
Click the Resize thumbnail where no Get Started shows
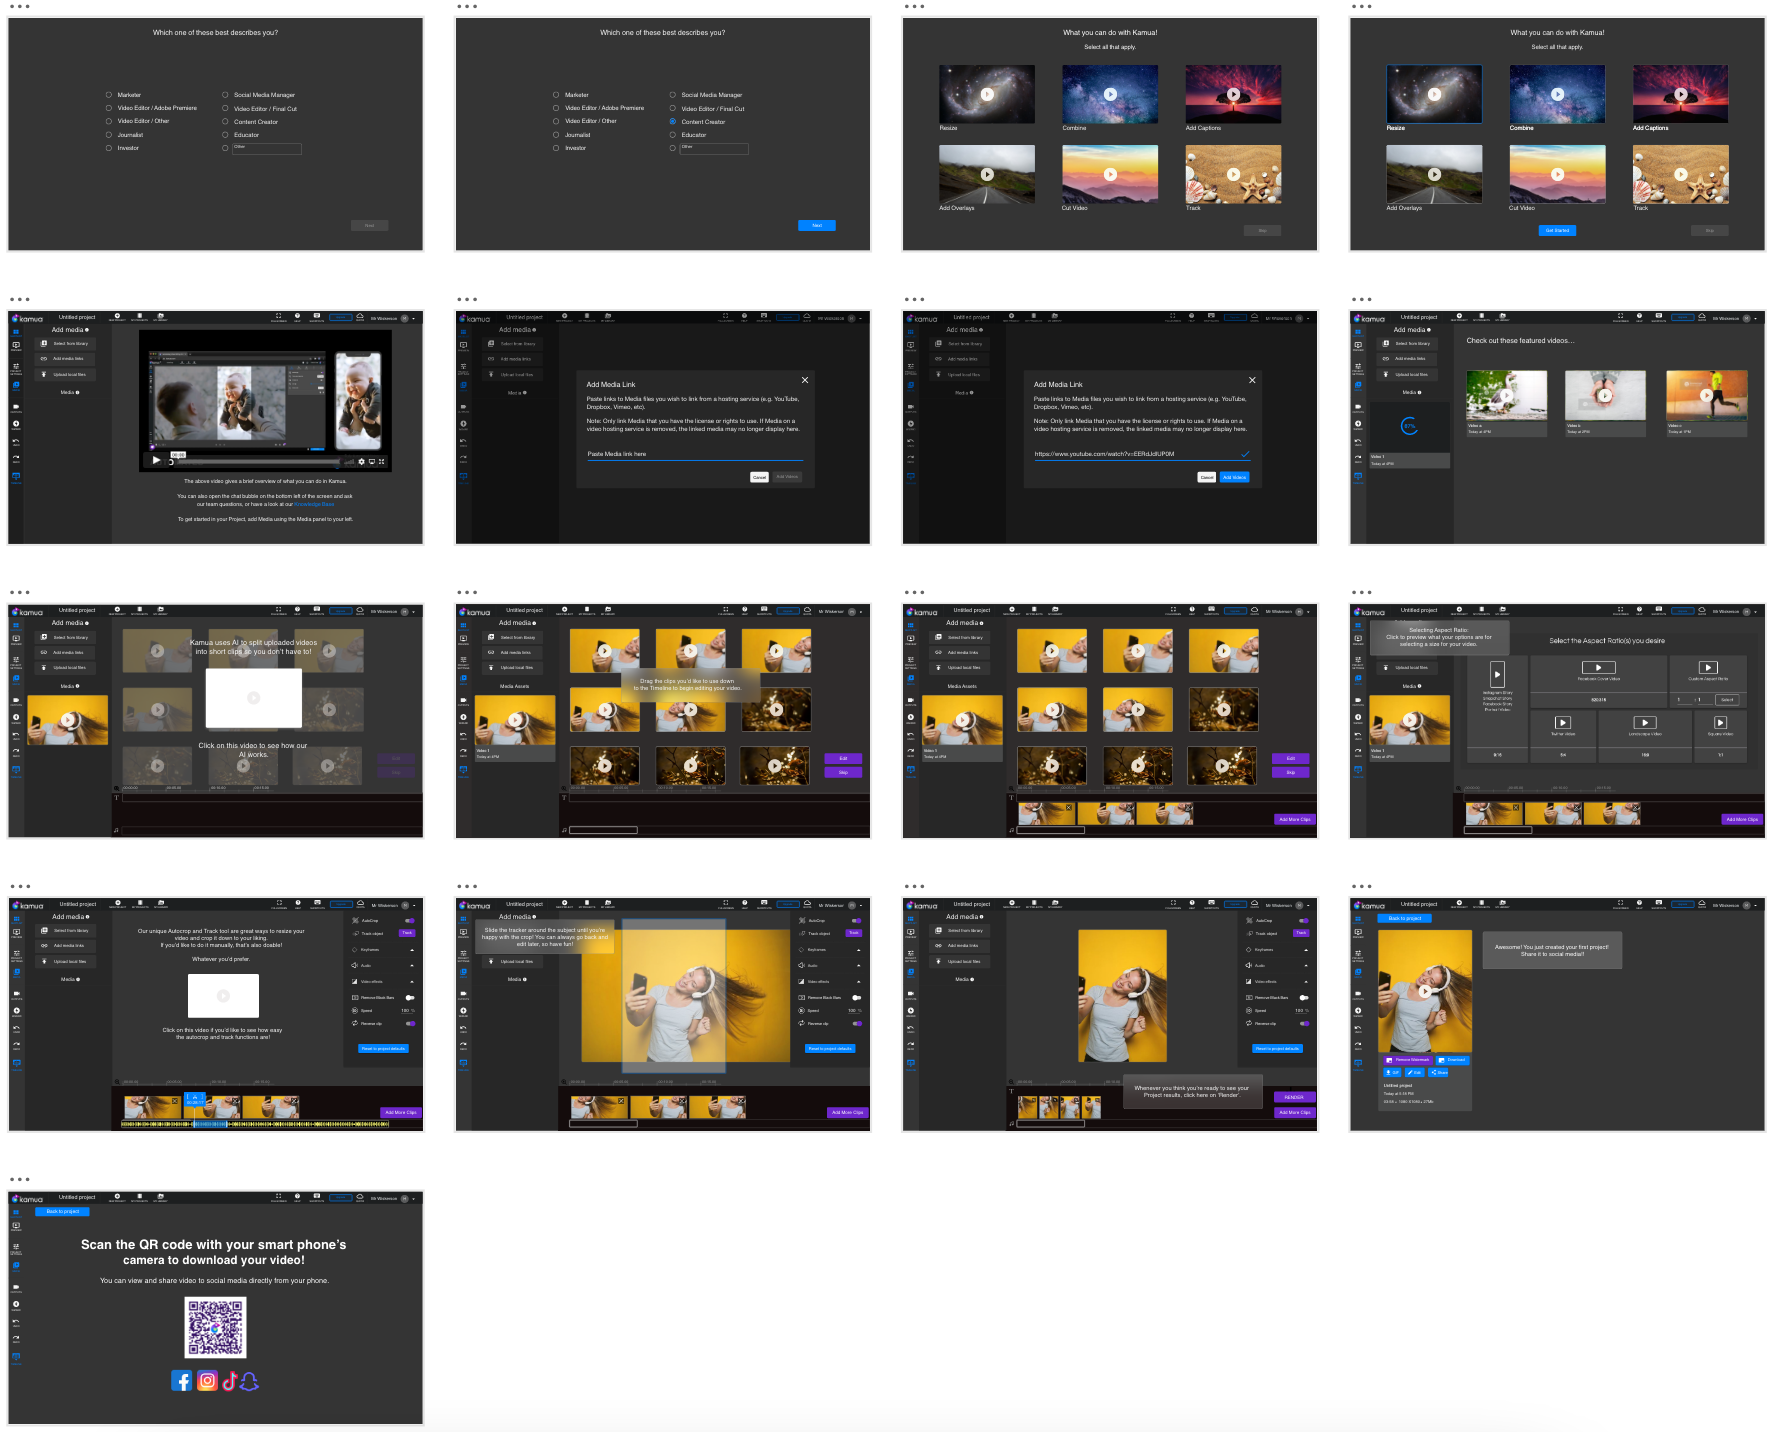pos(987,94)
